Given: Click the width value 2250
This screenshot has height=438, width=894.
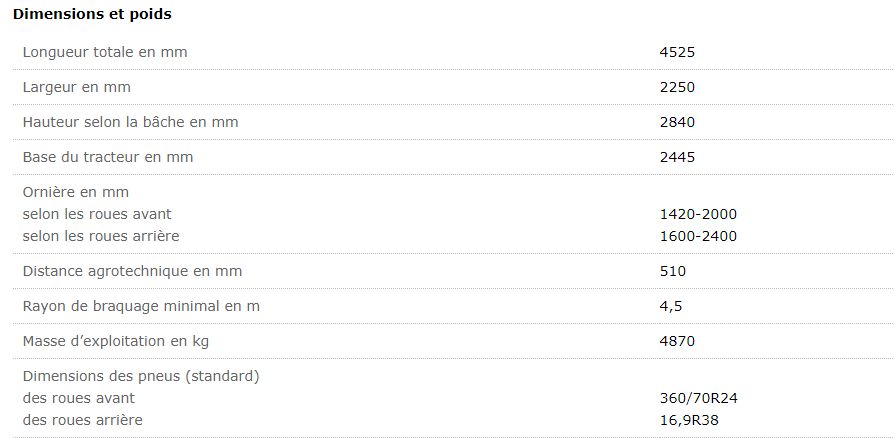Looking at the screenshot, I should pos(677,87).
